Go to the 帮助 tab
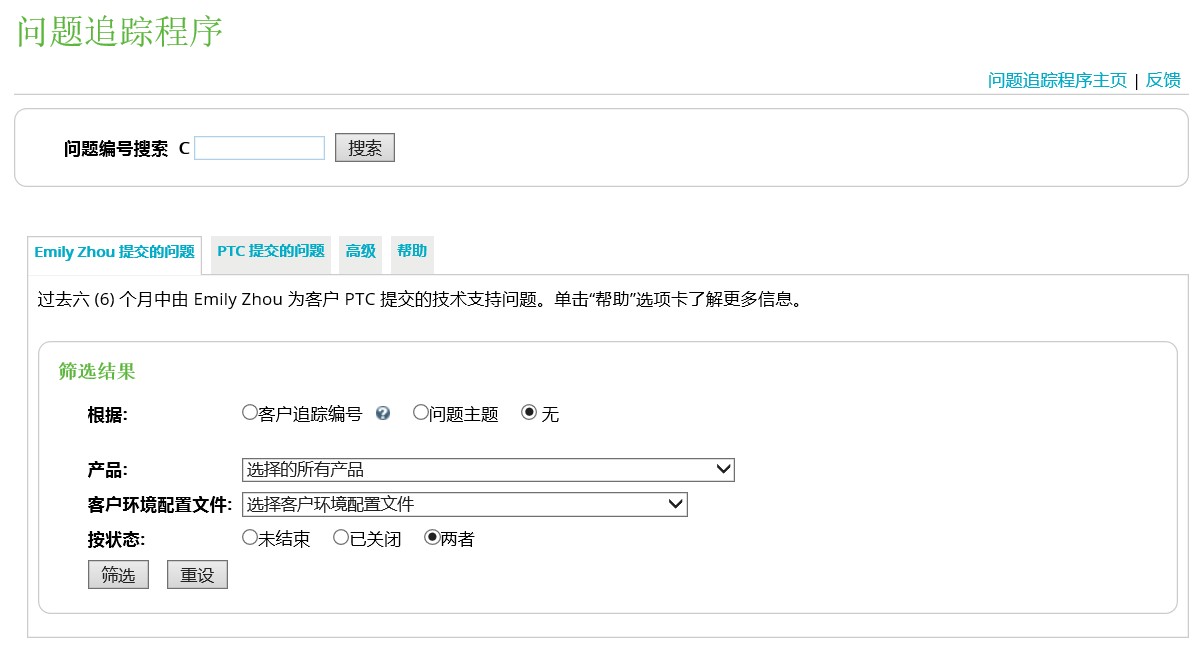The height and width of the screenshot is (645, 1203). tap(412, 252)
